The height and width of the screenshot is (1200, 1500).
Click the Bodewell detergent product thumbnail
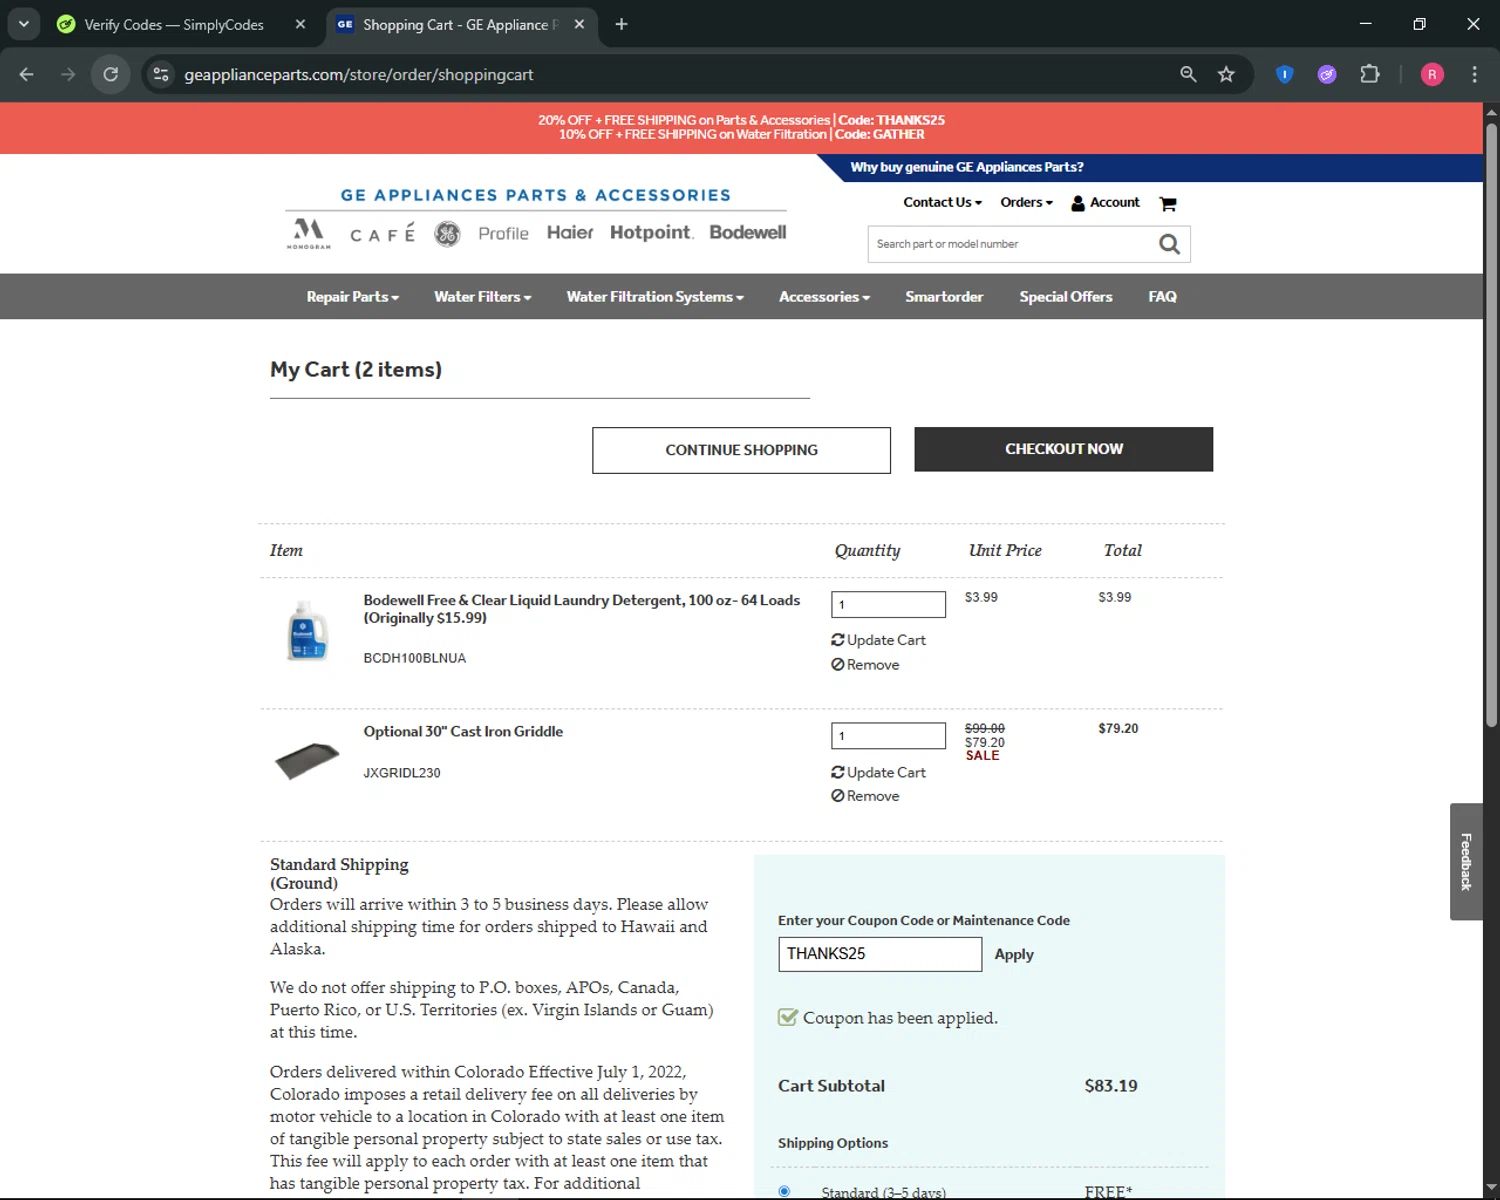point(307,631)
